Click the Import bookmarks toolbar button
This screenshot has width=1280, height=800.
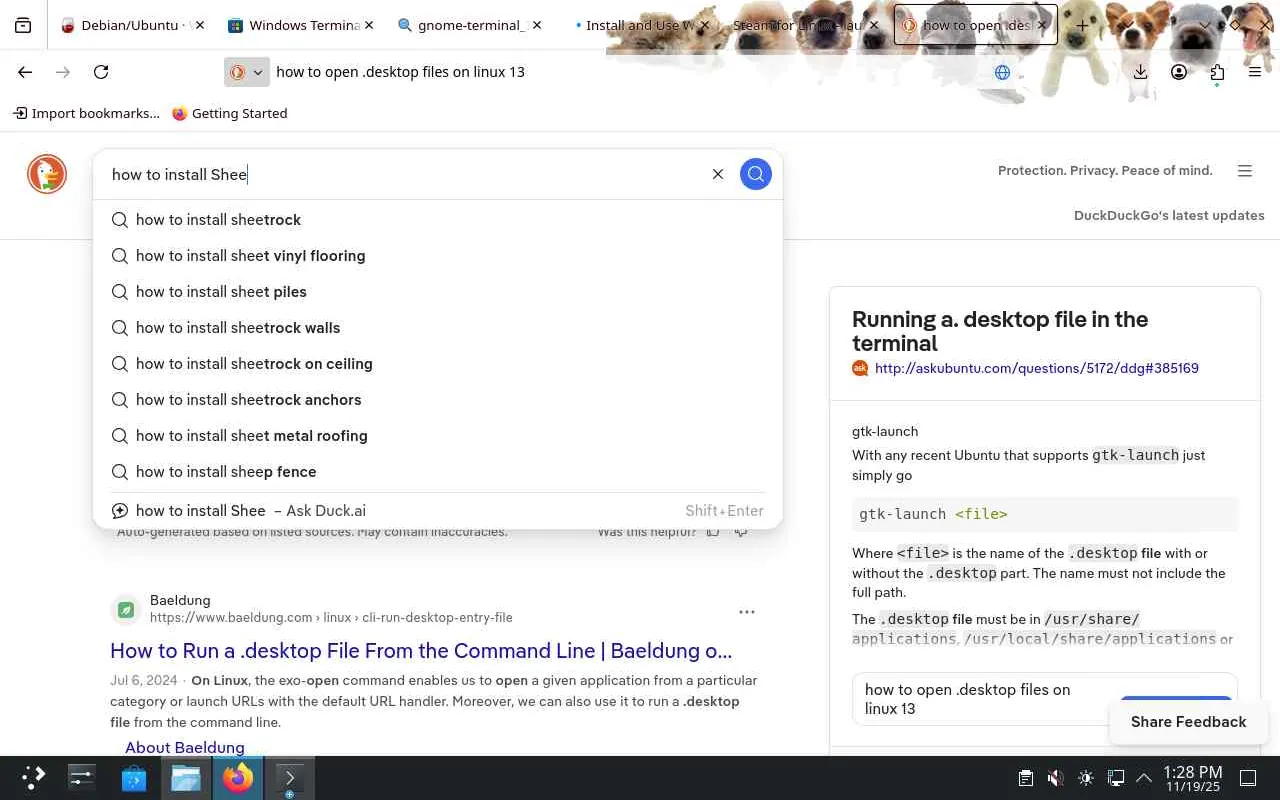pyautogui.click(x=86, y=113)
